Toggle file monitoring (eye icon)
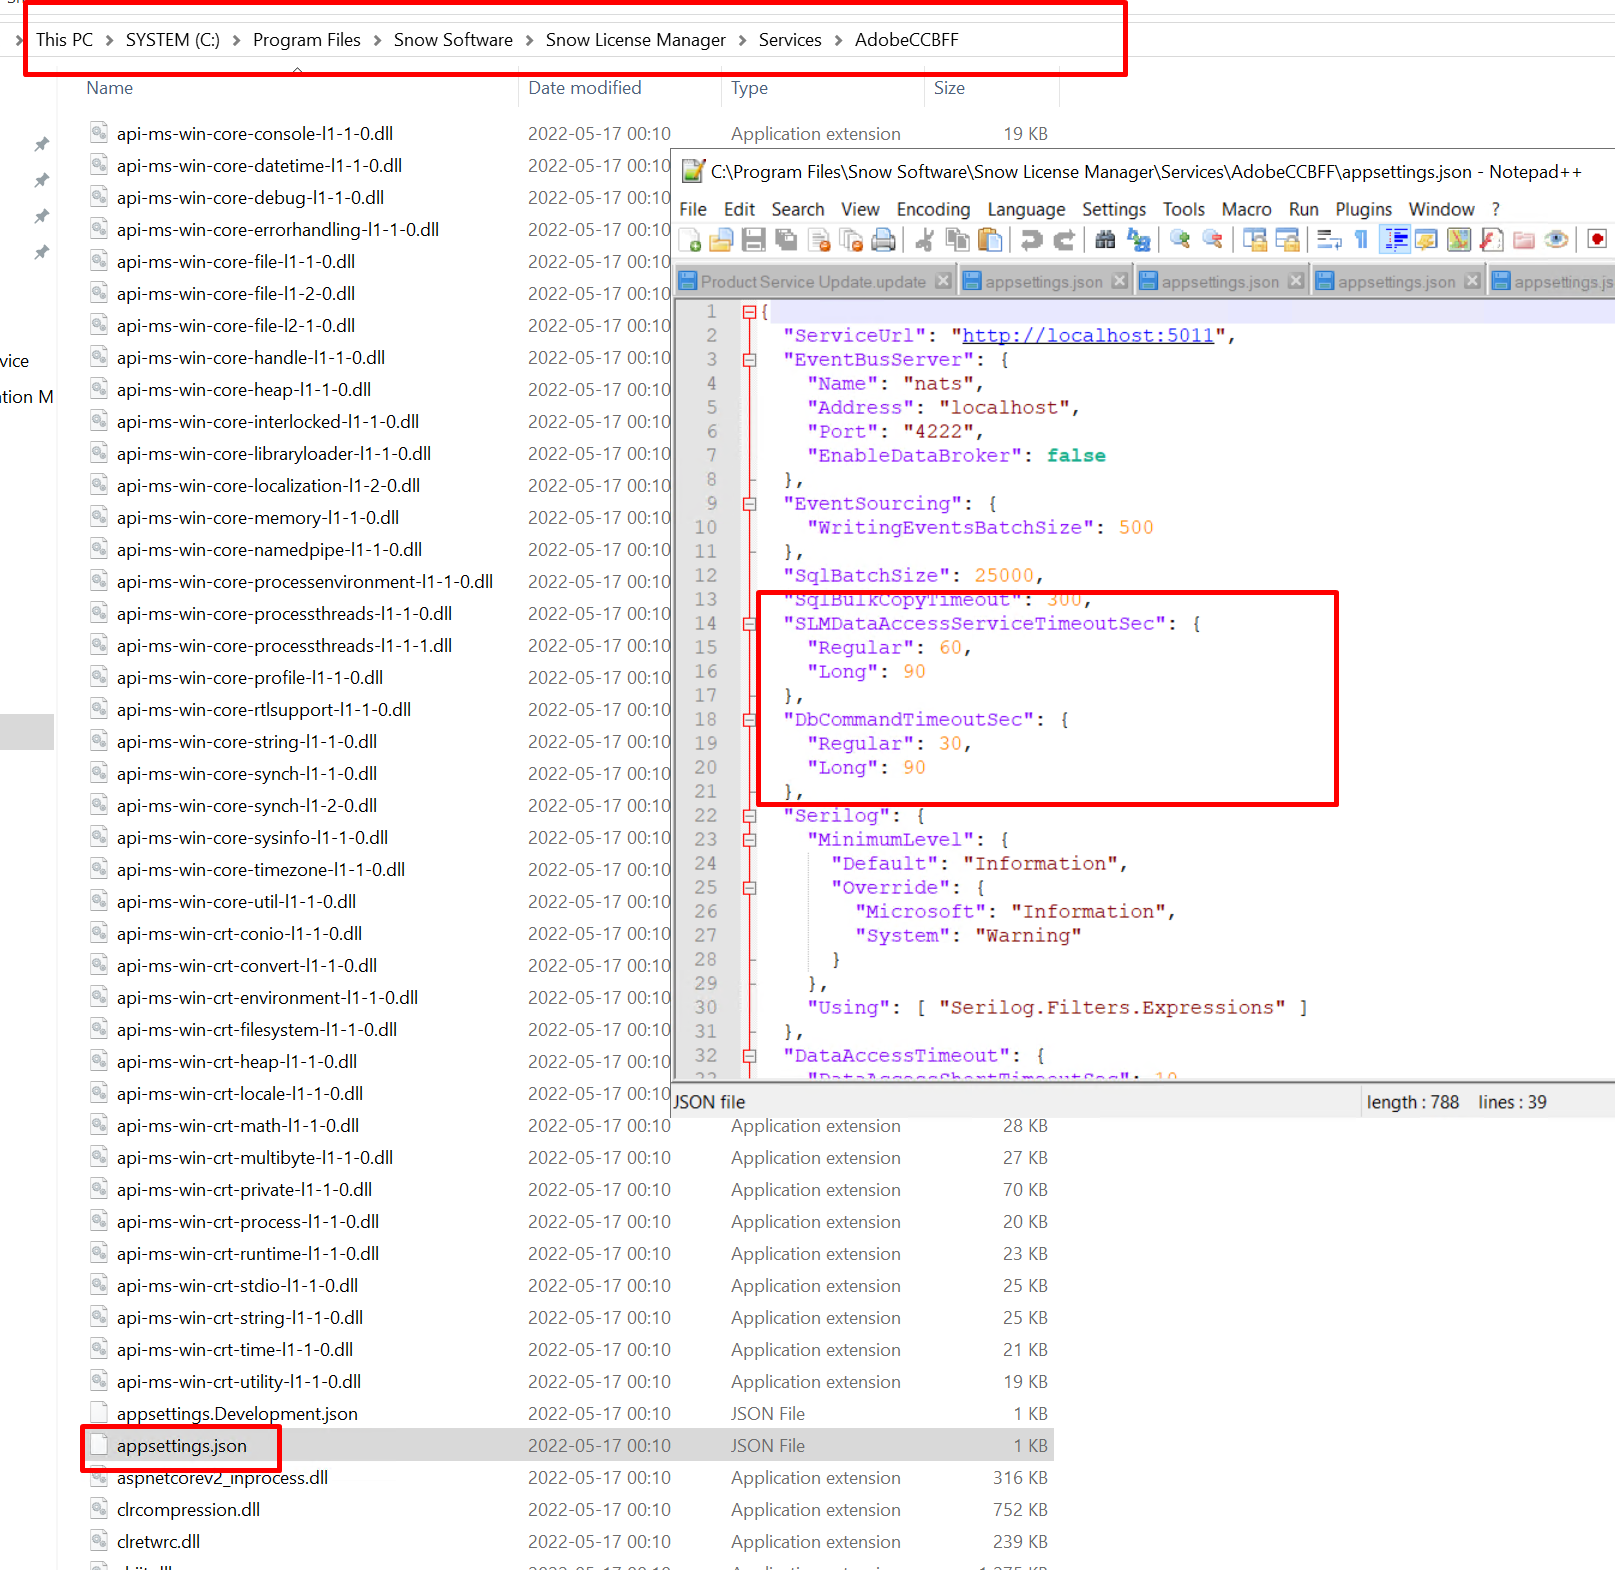Image resolution: width=1615 pixels, height=1570 pixels. [x=1556, y=240]
